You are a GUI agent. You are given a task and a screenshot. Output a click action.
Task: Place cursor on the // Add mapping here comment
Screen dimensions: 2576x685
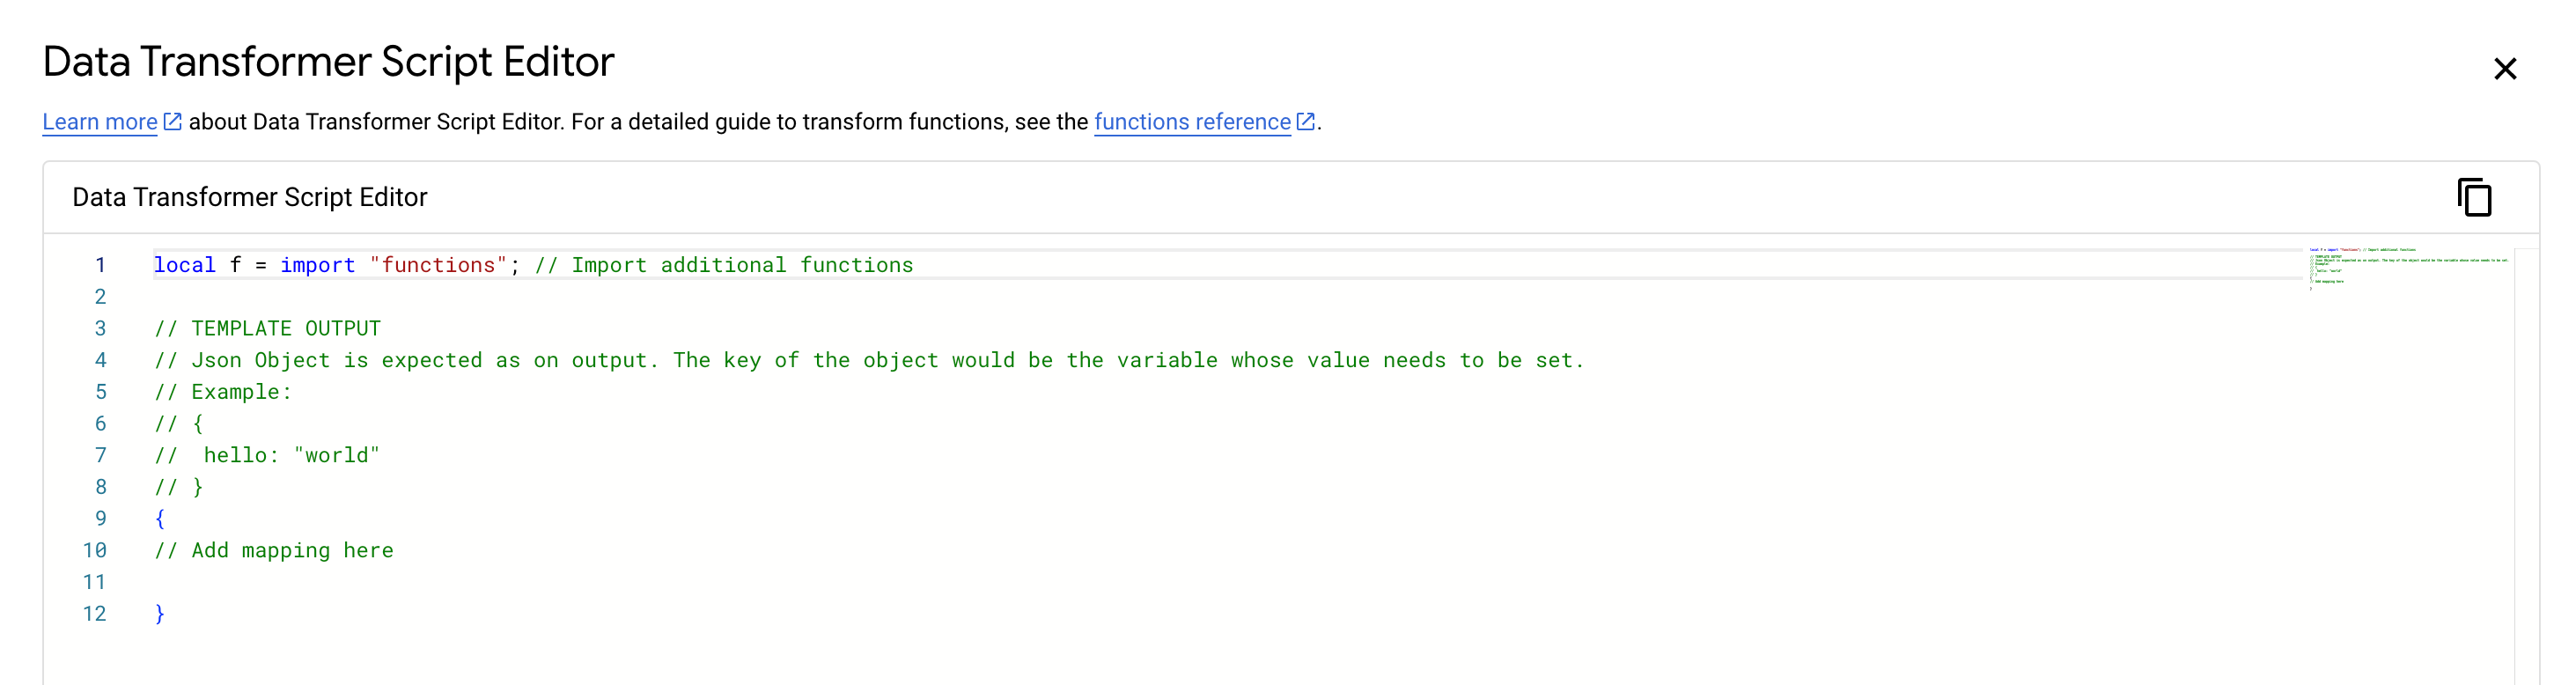pyautogui.click(x=273, y=549)
